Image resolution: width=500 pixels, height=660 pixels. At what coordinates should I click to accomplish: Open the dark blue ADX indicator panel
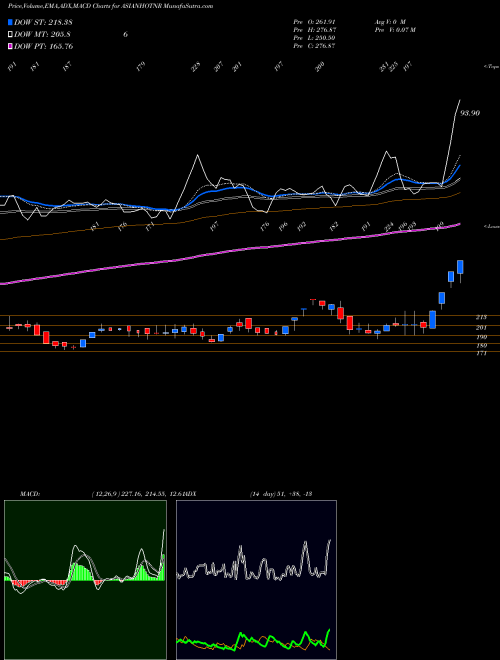(256, 580)
